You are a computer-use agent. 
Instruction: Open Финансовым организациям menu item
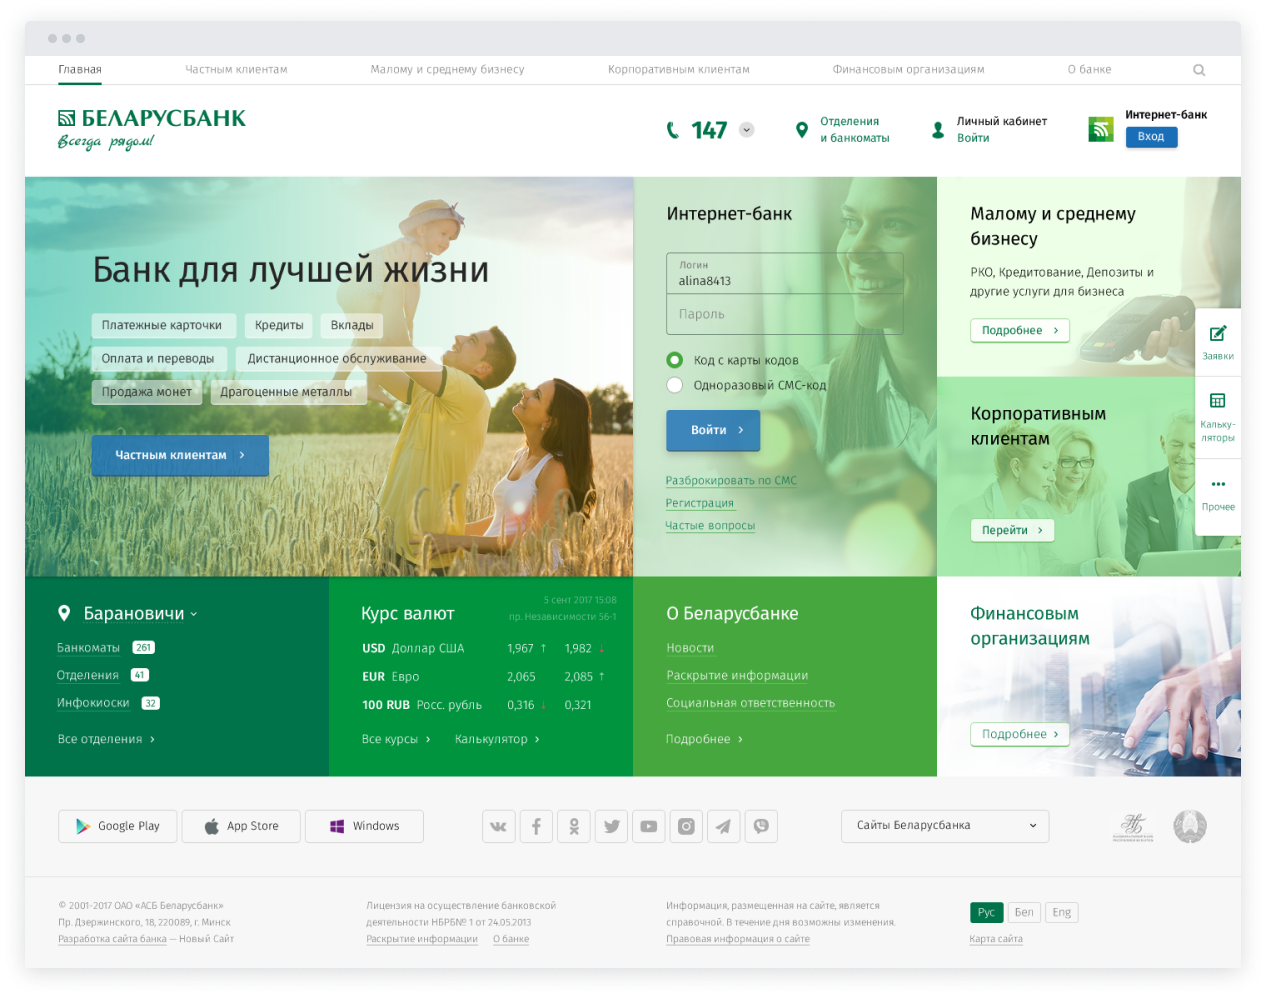[909, 70]
